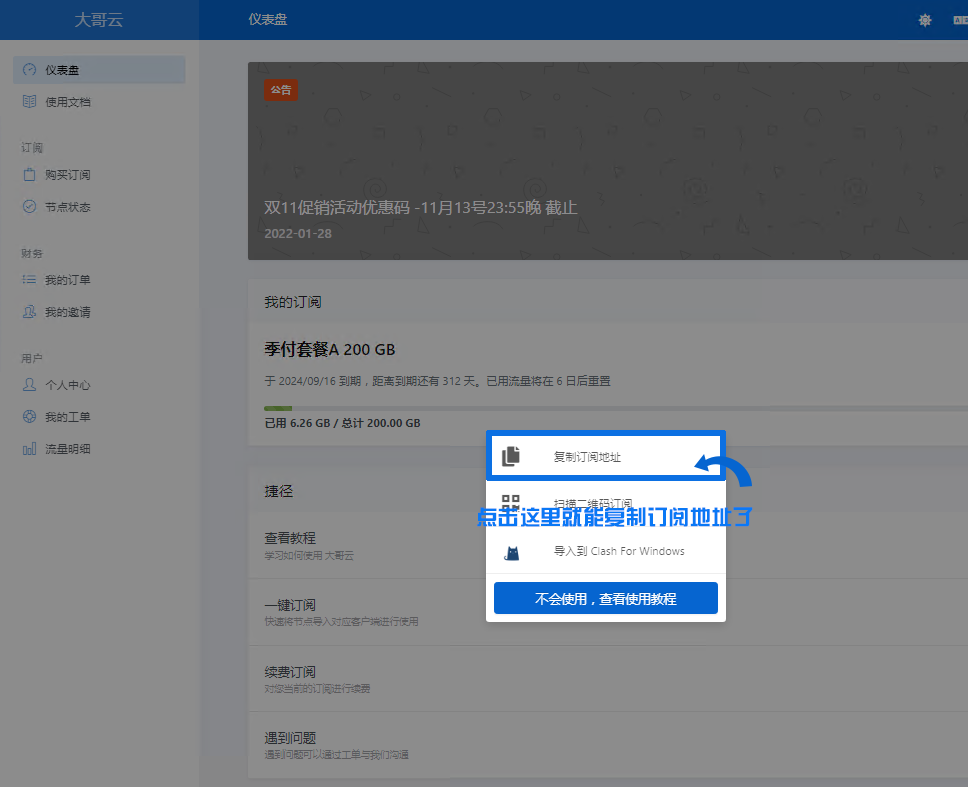Click the 使用文档 book icon in sidebar
This screenshot has width=968, height=787.
[28, 101]
